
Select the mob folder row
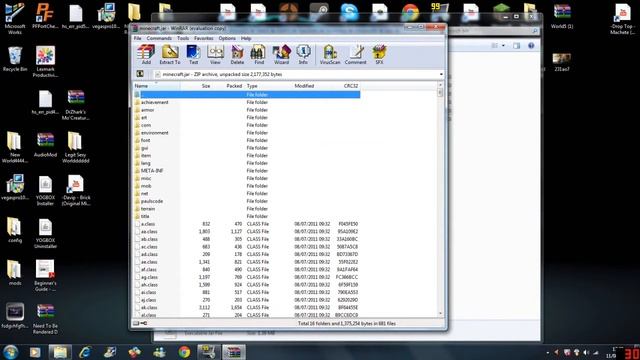click(x=247, y=186)
